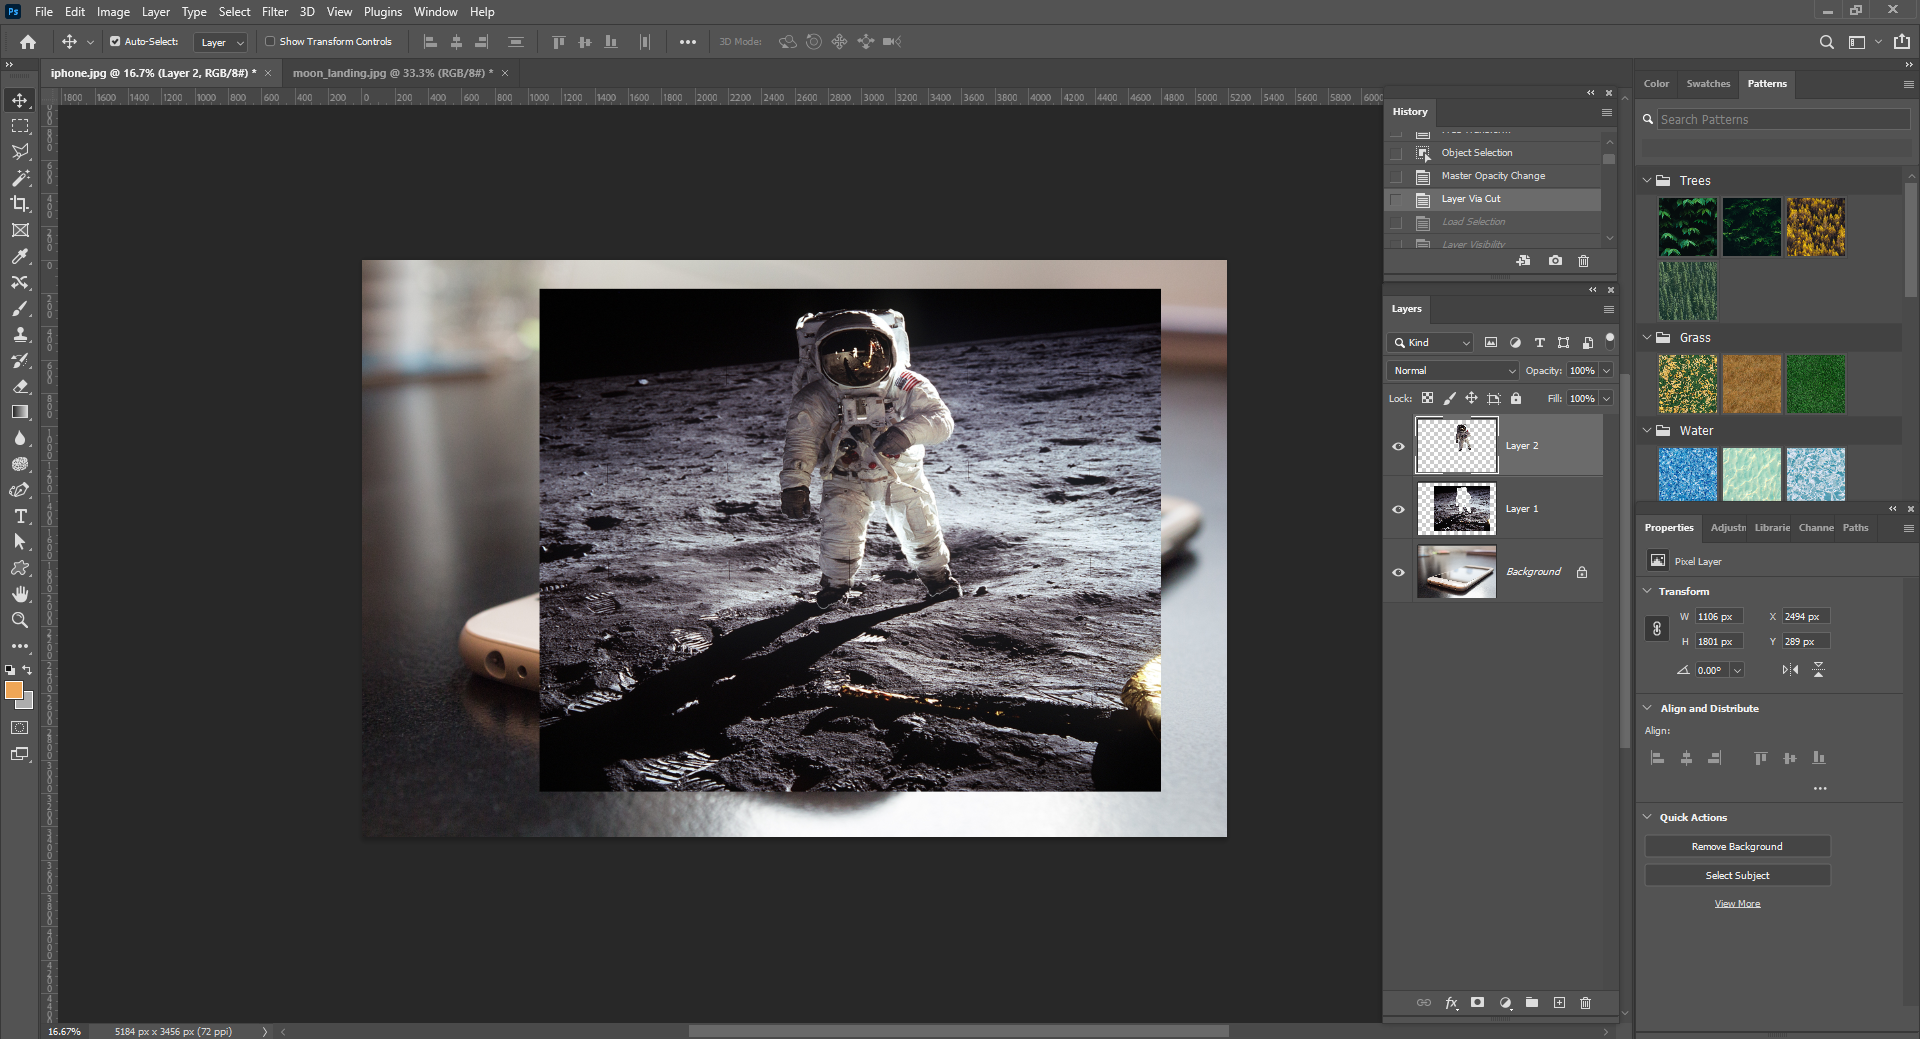The height and width of the screenshot is (1039, 1920).
Task: Select the Crop tool
Action: pos(20,204)
